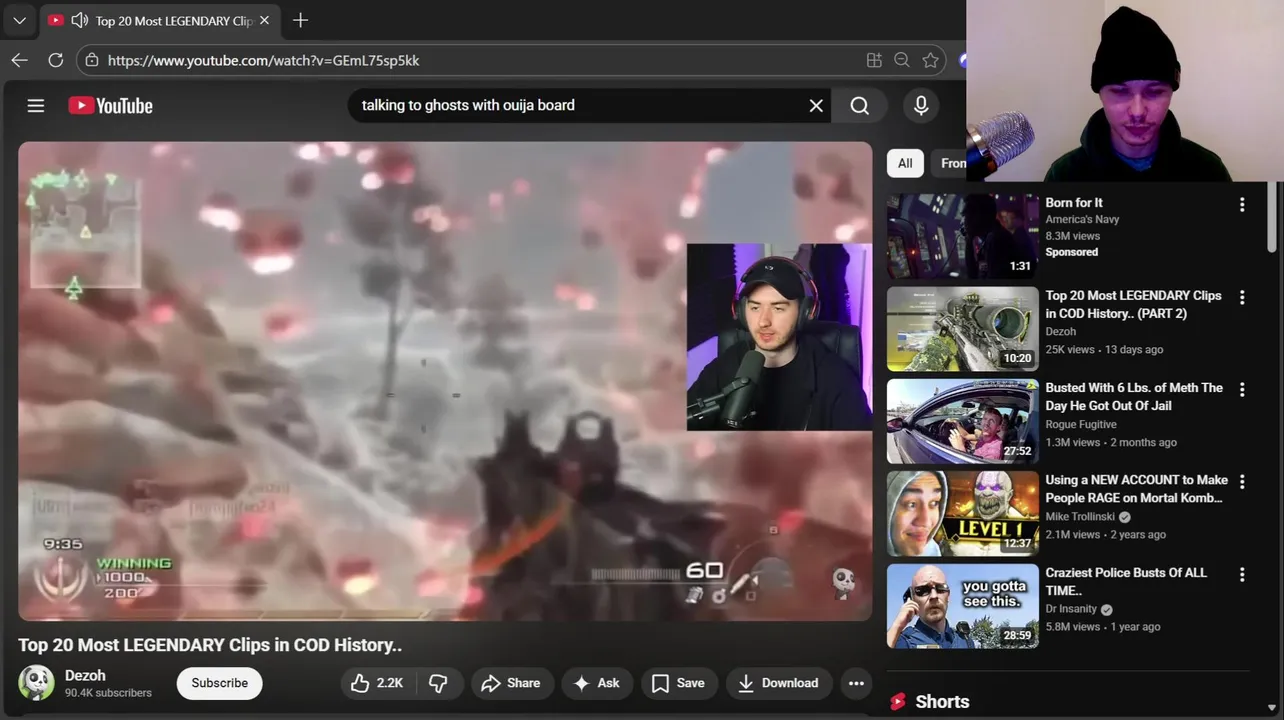This screenshot has width=1284, height=720.
Task: Go to the YouTube home logo
Action: [x=110, y=105]
